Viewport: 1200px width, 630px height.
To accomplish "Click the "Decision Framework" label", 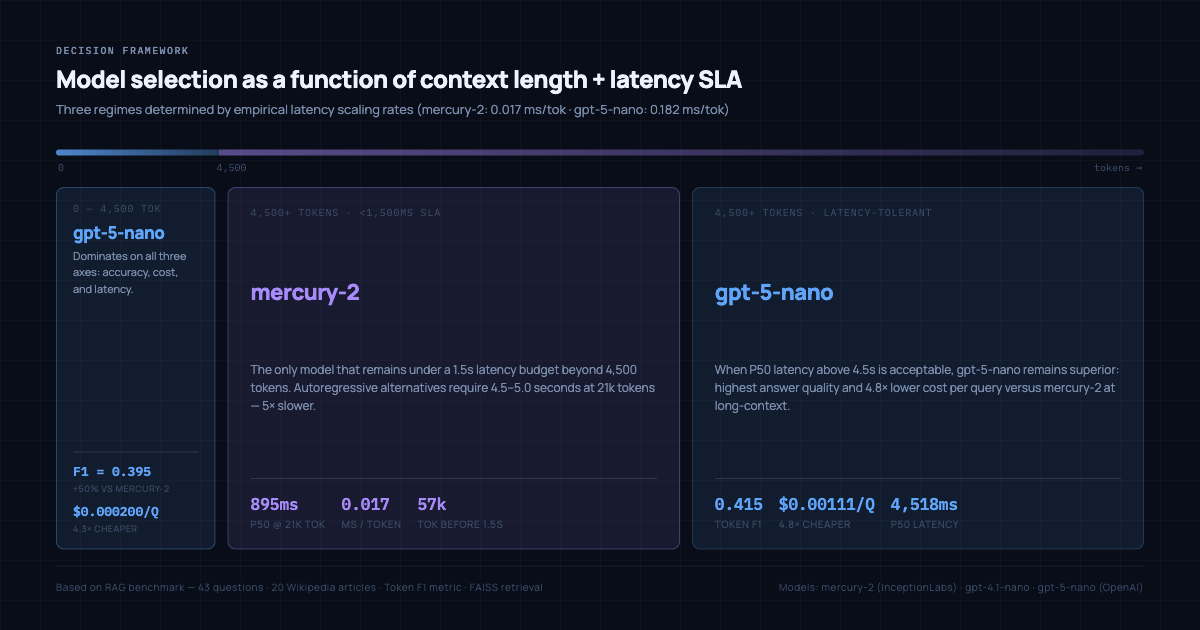I will pos(122,51).
